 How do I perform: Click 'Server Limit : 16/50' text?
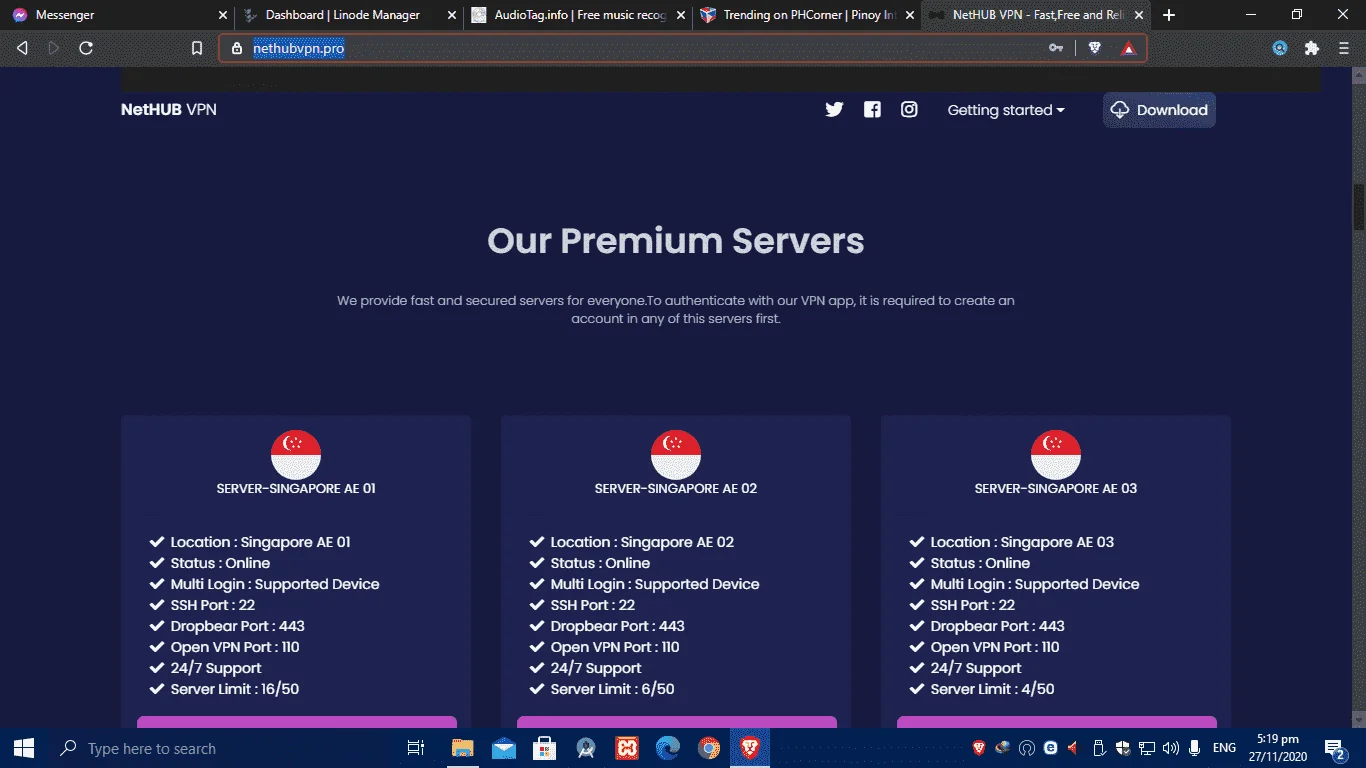[235, 689]
